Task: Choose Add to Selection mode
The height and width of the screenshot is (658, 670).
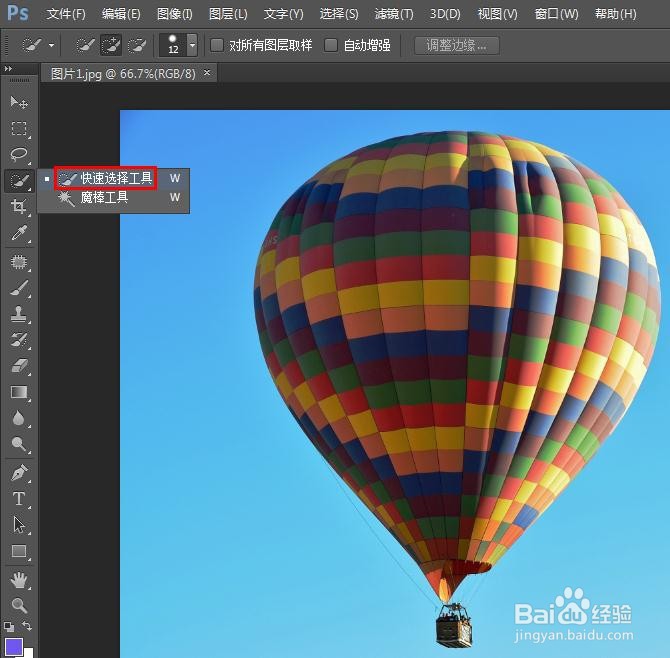Action: (x=111, y=45)
